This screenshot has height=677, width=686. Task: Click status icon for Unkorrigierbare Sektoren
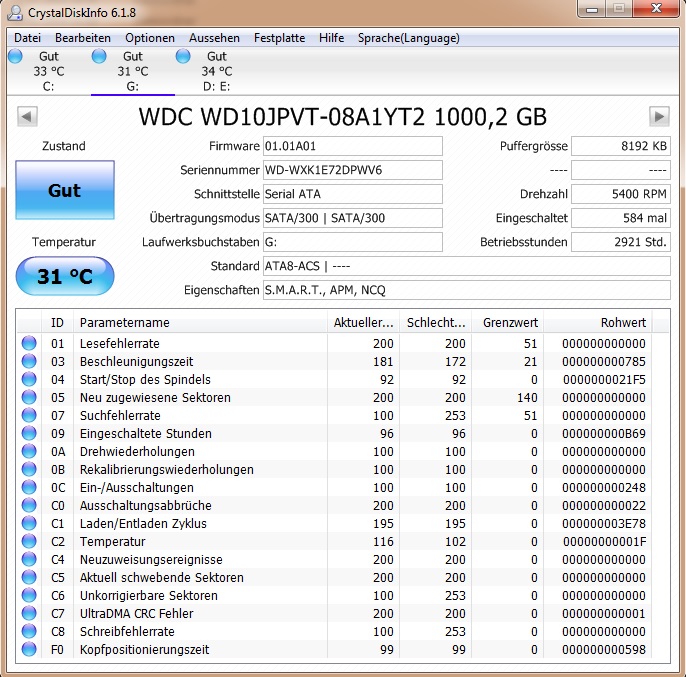pos(29,595)
